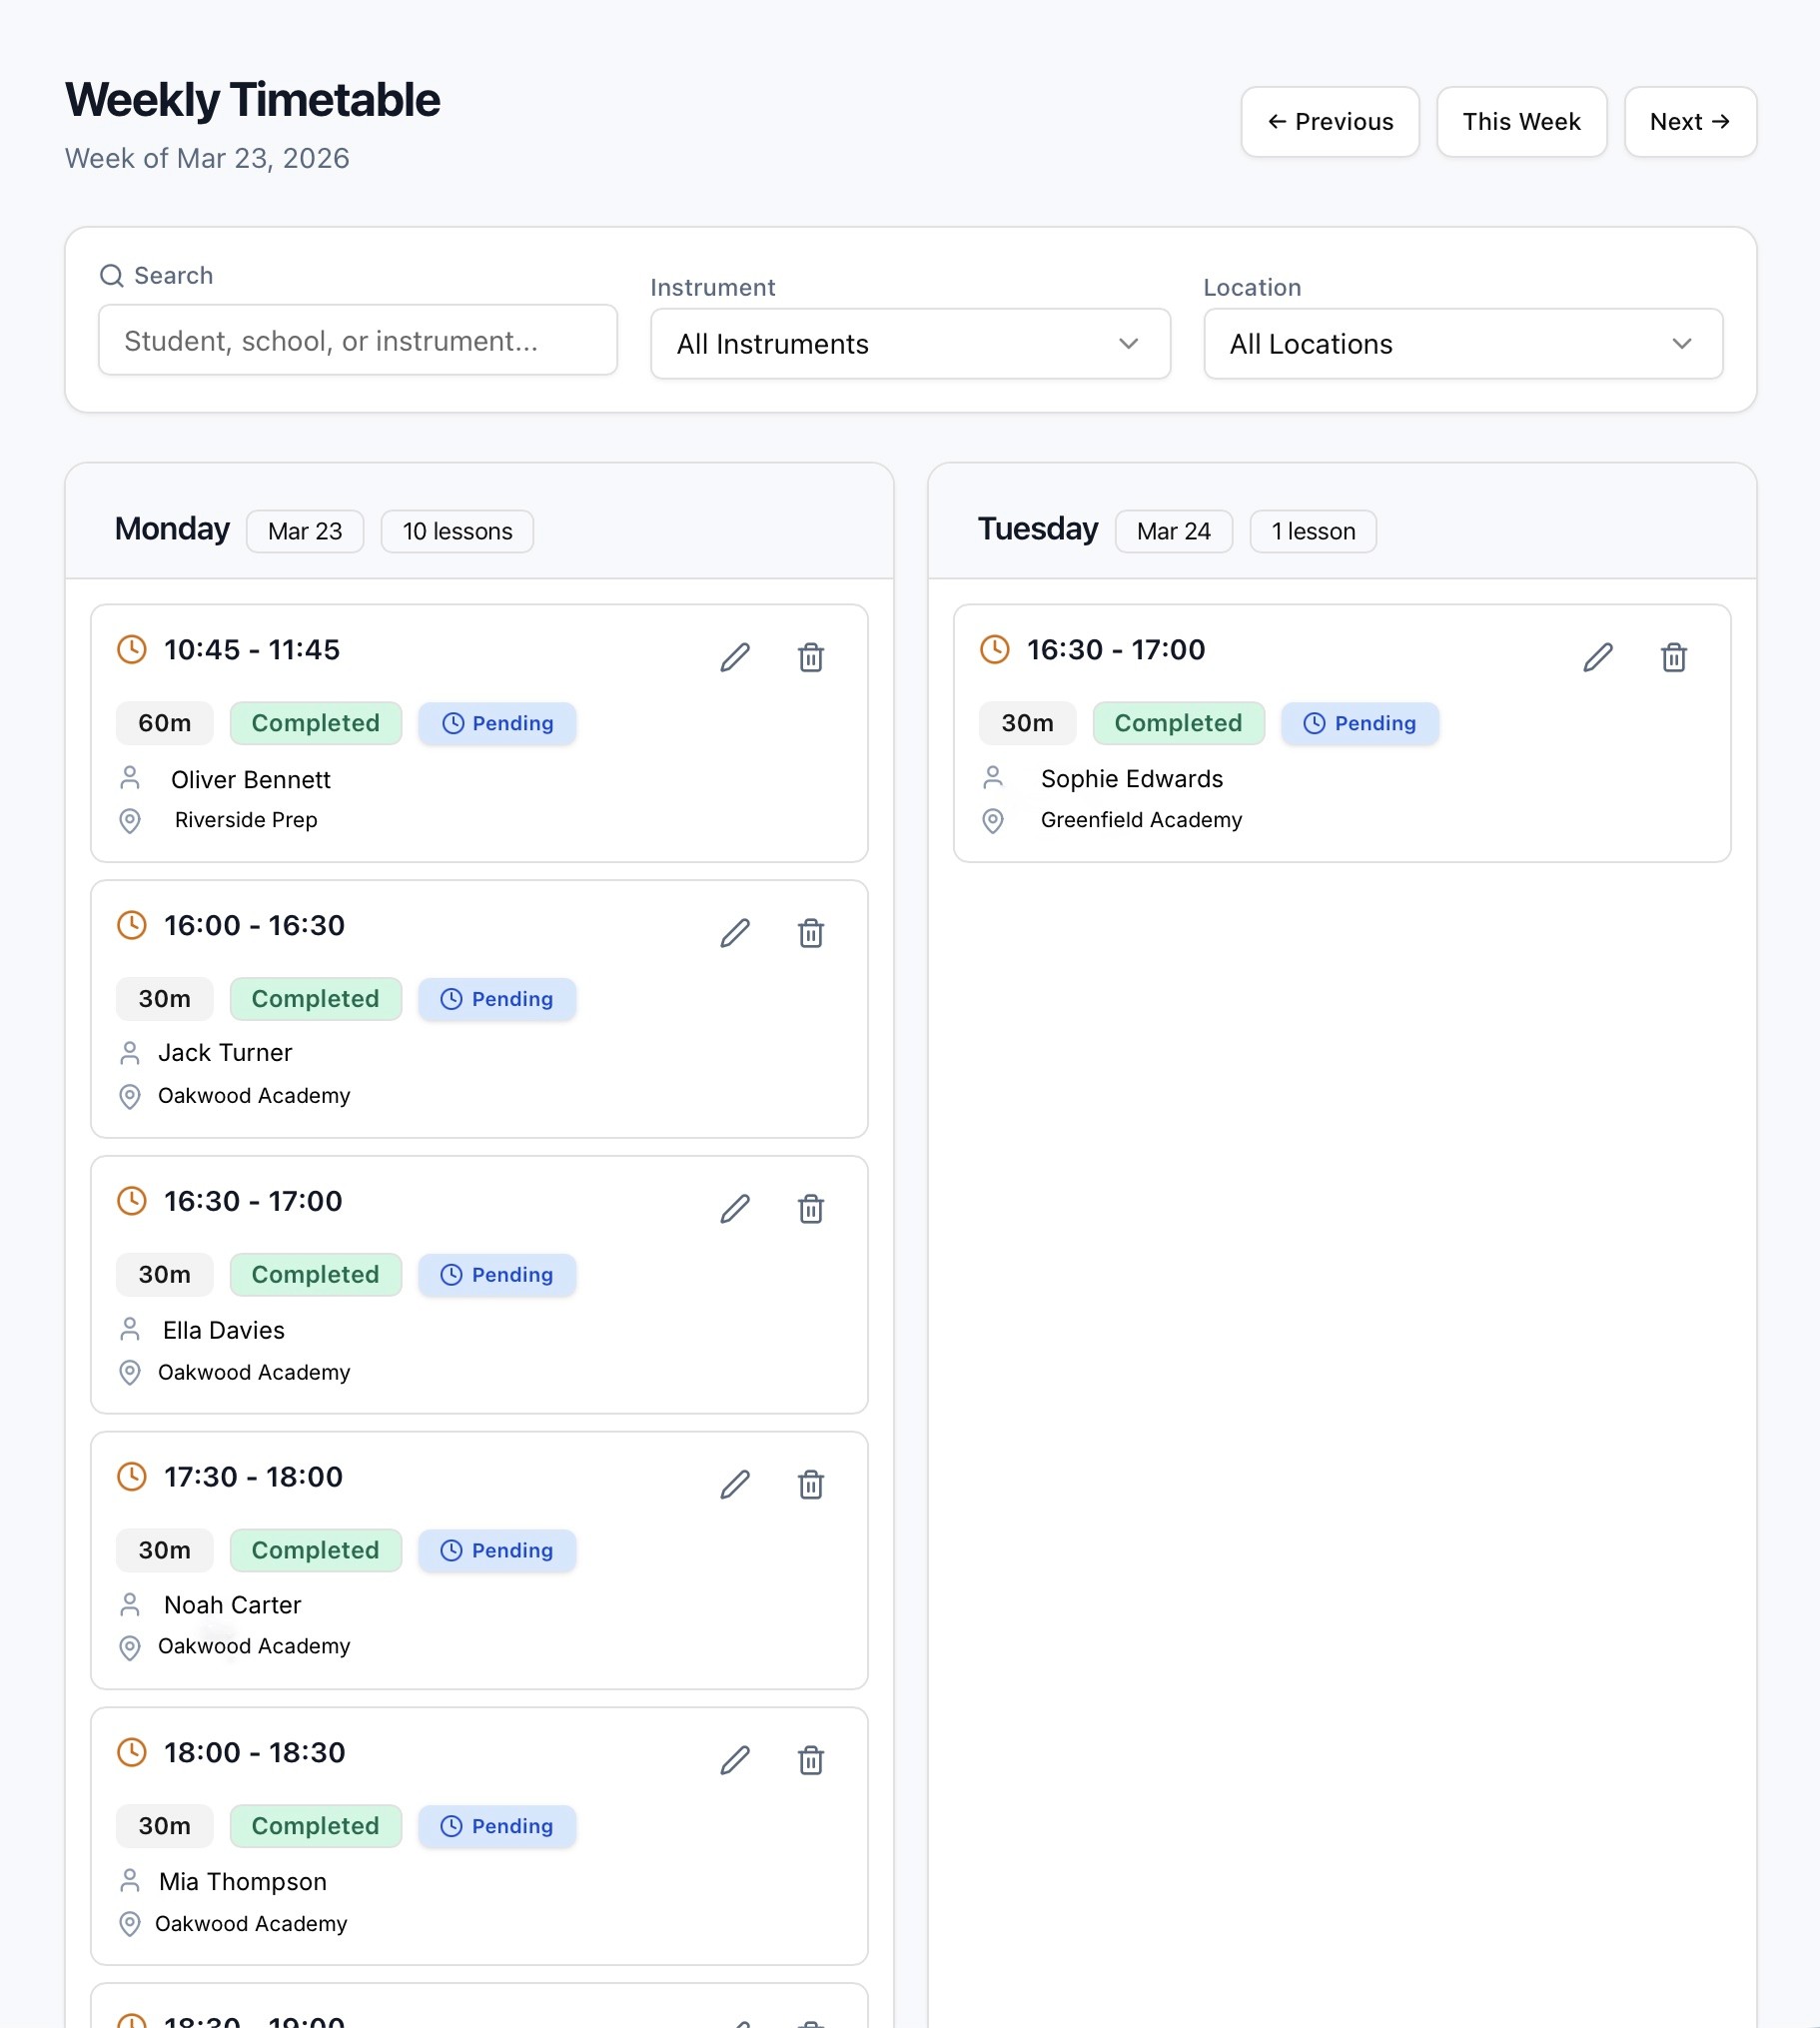Delete Noah Carter's 17:30 lesson
This screenshot has width=1820, height=2028.
(810, 1485)
